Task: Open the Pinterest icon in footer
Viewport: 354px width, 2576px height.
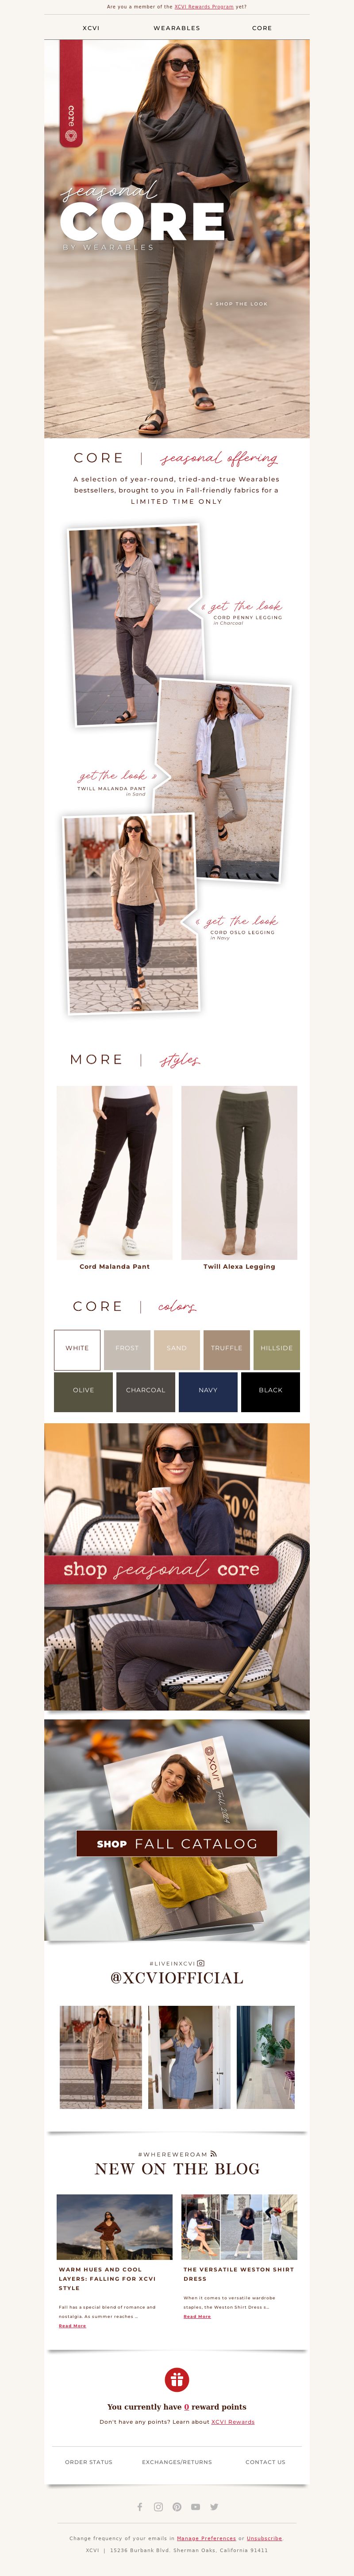Action: [x=177, y=2507]
